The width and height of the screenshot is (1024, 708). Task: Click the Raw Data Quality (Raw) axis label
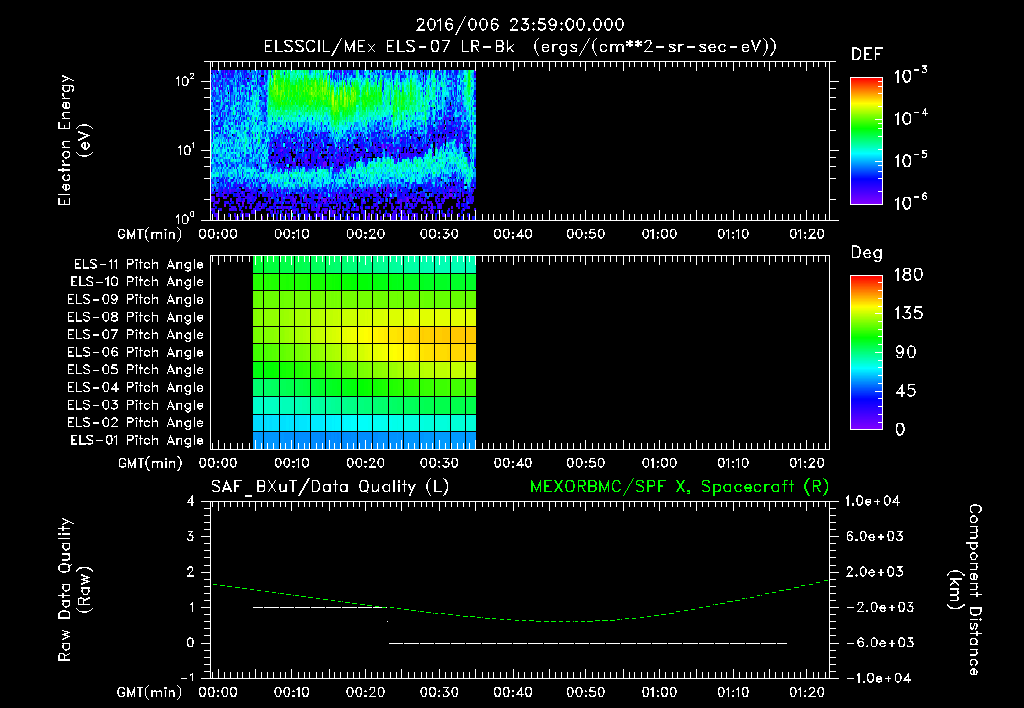click(74, 590)
